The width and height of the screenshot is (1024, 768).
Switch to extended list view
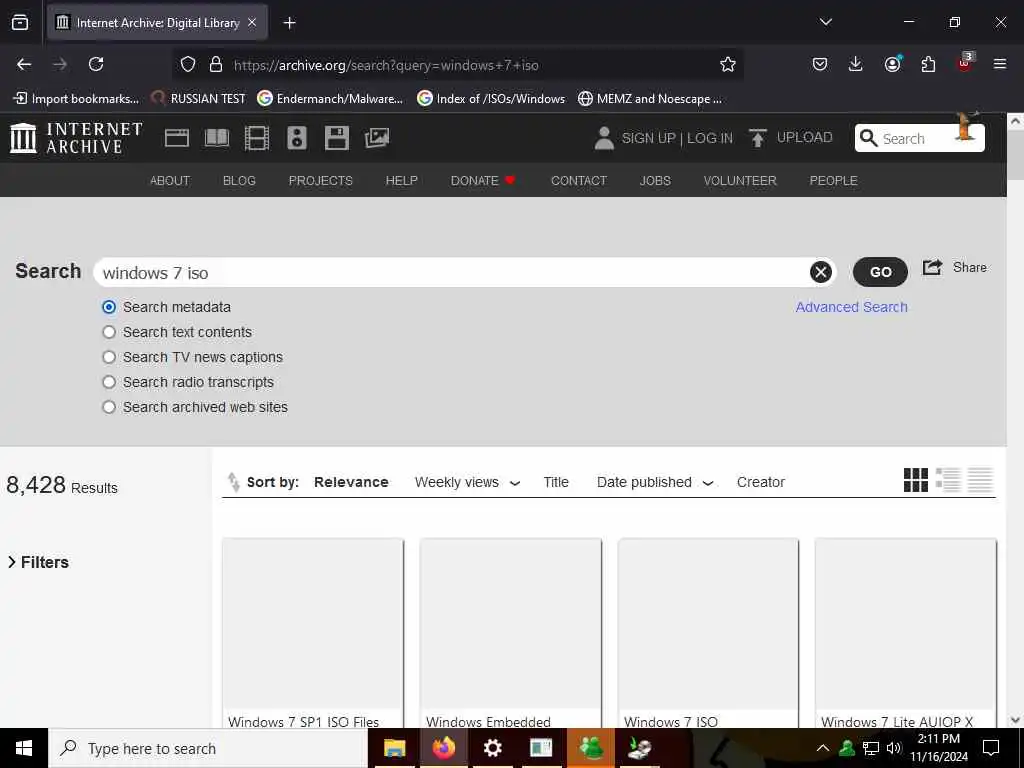(948, 480)
